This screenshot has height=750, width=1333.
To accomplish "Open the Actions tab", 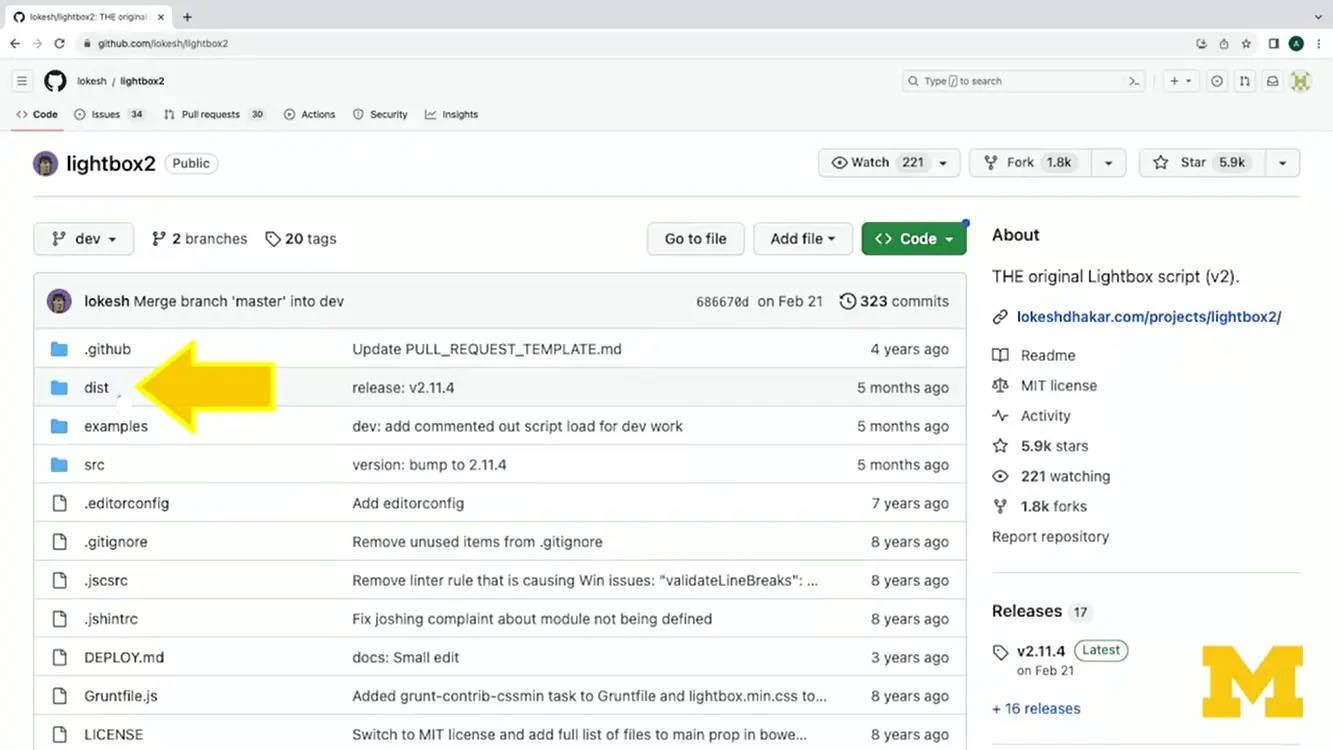I will [309, 114].
